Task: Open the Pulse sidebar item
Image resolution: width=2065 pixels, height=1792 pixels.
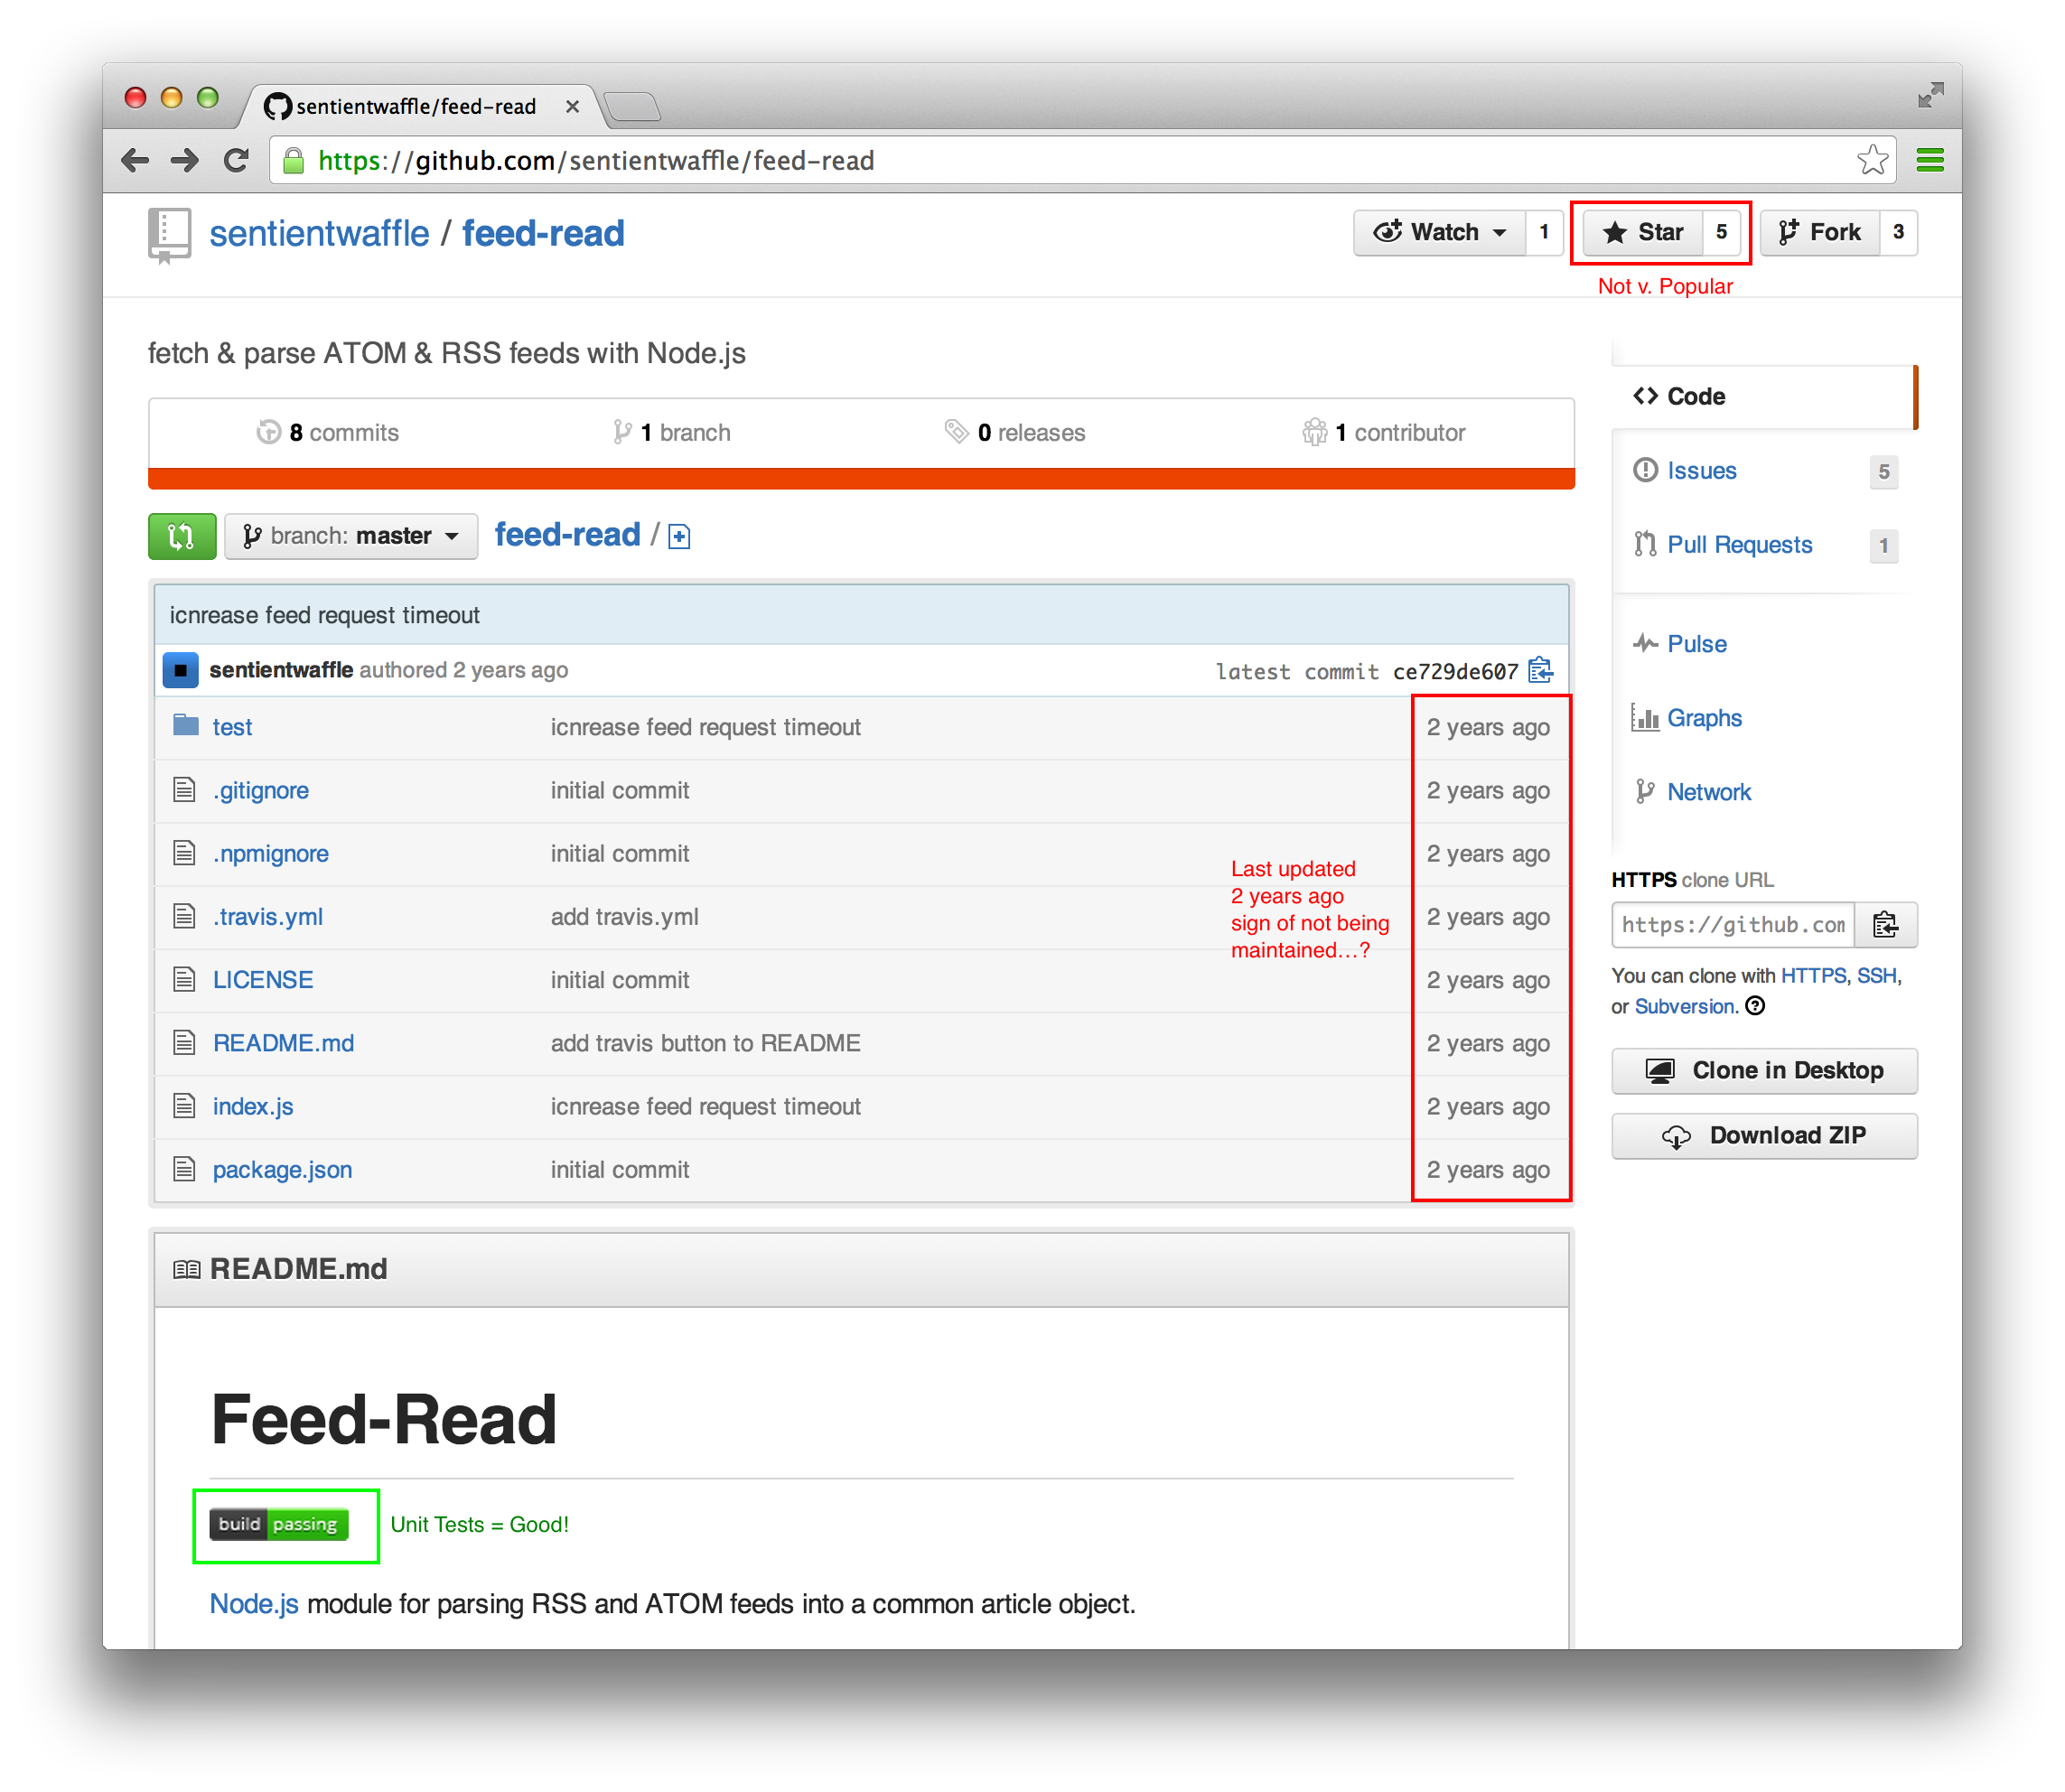Action: tap(1696, 643)
